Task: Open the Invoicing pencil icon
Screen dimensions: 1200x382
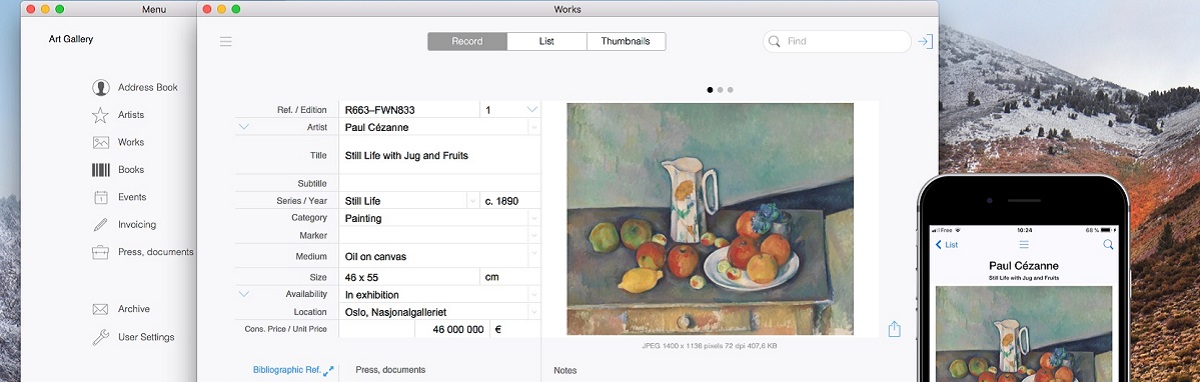Action: (x=100, y=224)
